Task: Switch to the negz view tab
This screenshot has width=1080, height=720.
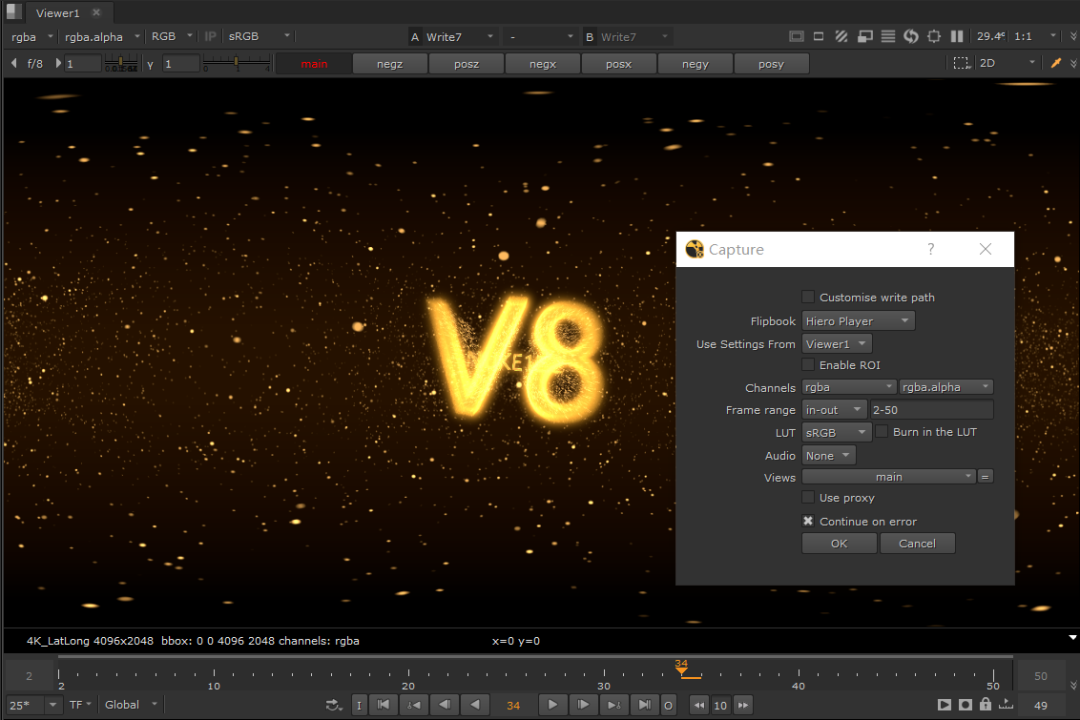Action: (390, 64)
